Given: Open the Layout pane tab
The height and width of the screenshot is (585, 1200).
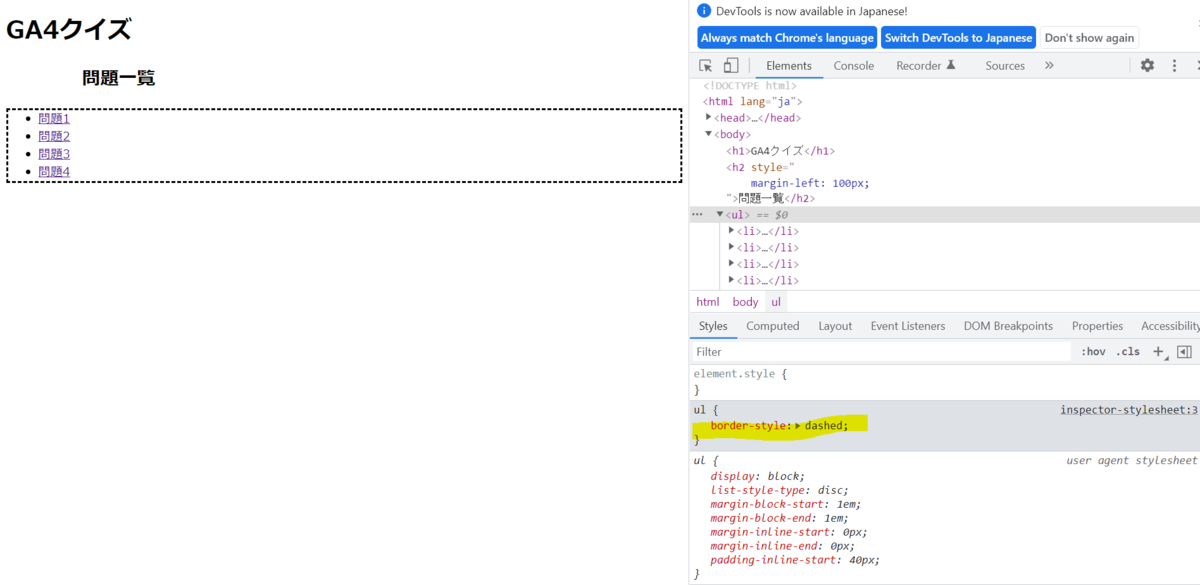Looking at the screenshot, I should pyautogui.click(x=835, y=326).
